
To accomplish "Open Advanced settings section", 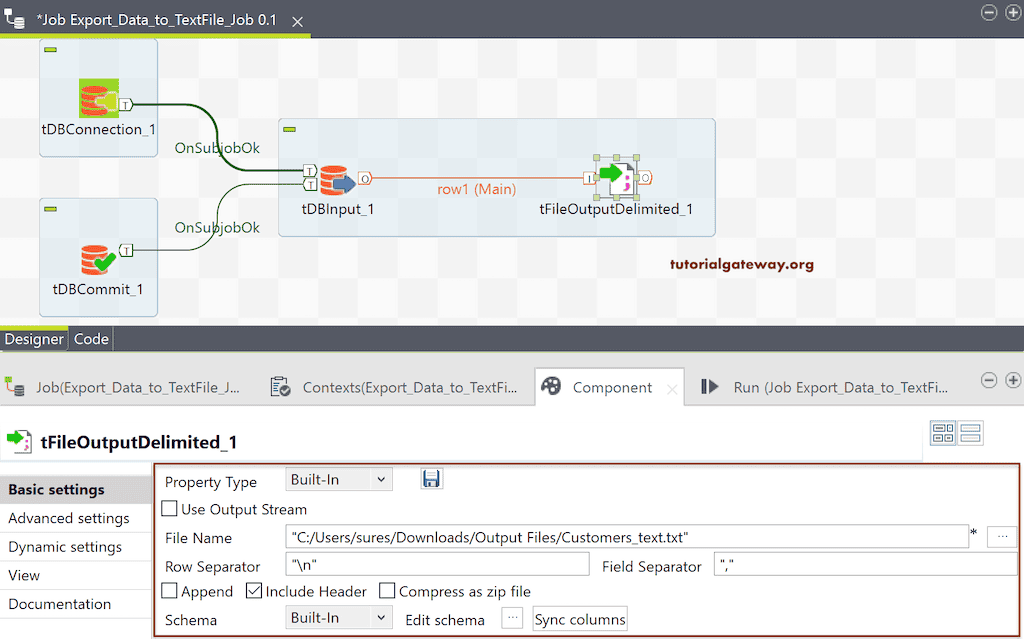I will pyautogui.click(x=76, y=518).
